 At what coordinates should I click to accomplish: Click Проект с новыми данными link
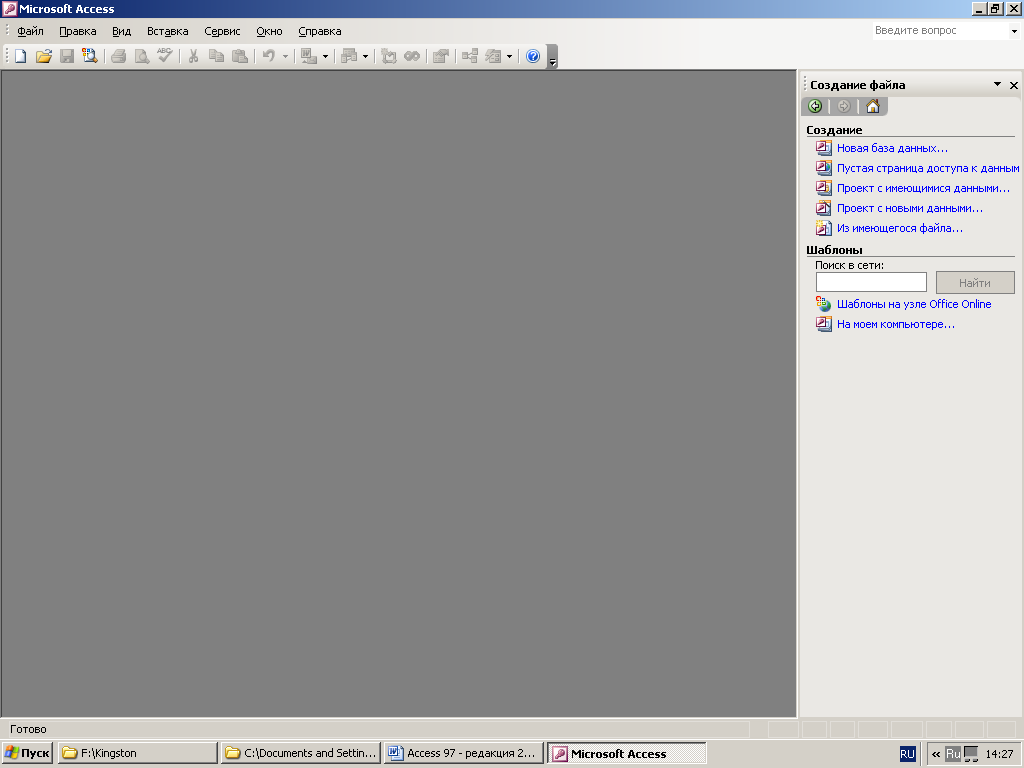[910, 209]
